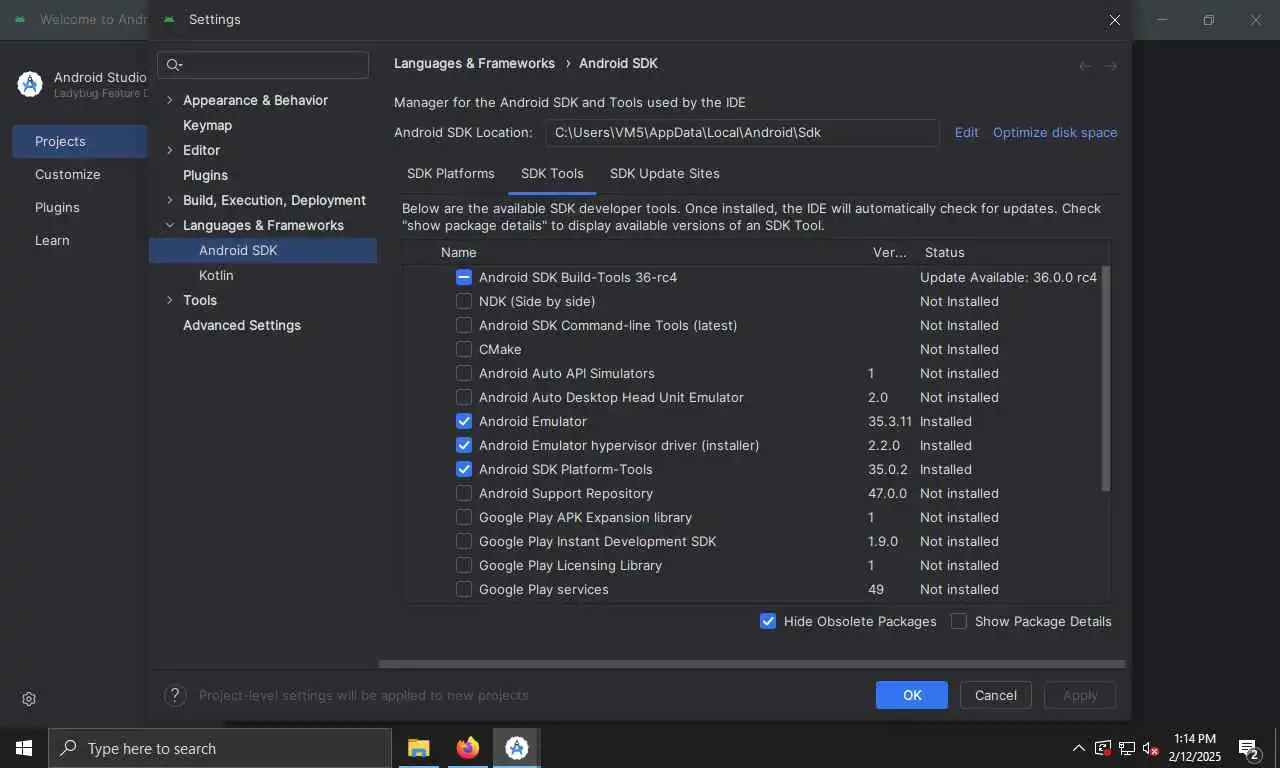Check Android SDK Command-line Tools (latest)

coord(464,325)
